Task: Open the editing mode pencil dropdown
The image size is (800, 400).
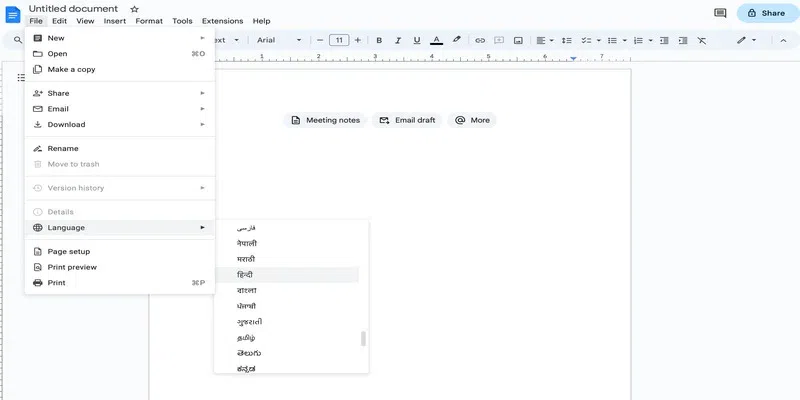Action: [746, 40]
